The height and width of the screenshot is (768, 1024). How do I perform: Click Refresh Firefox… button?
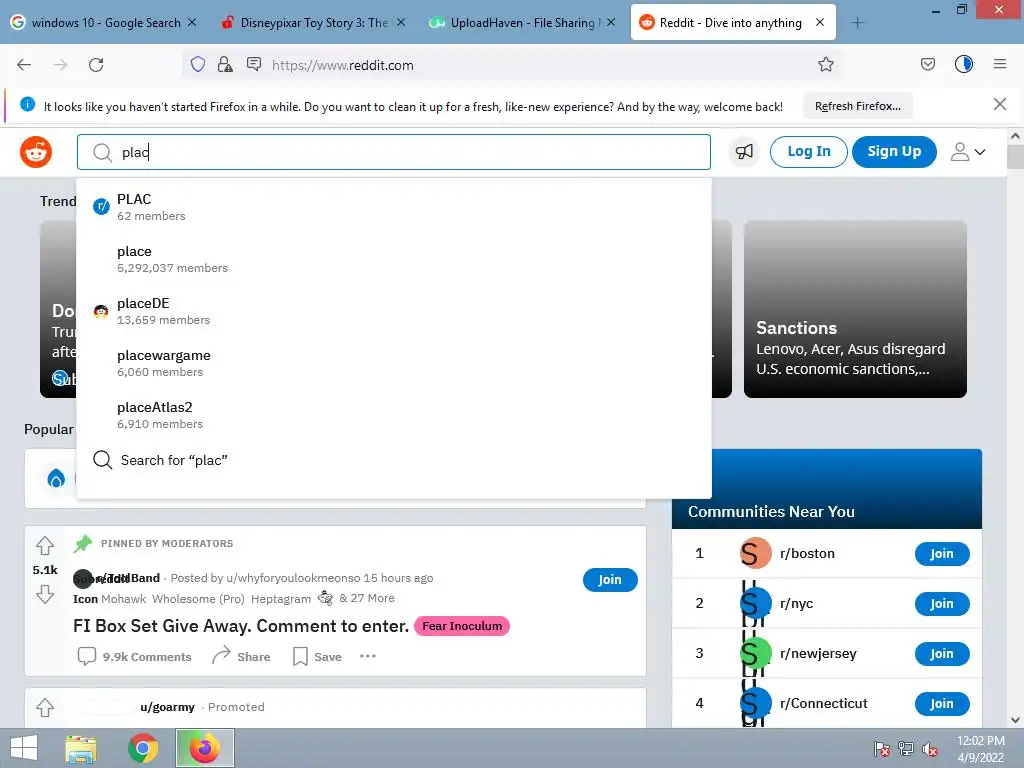point(857,106)
